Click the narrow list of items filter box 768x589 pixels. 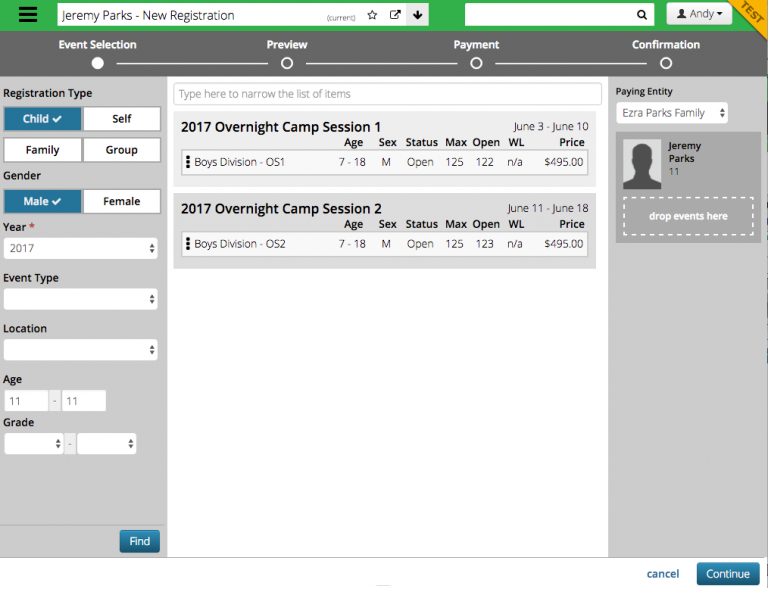tap(387, 94)
